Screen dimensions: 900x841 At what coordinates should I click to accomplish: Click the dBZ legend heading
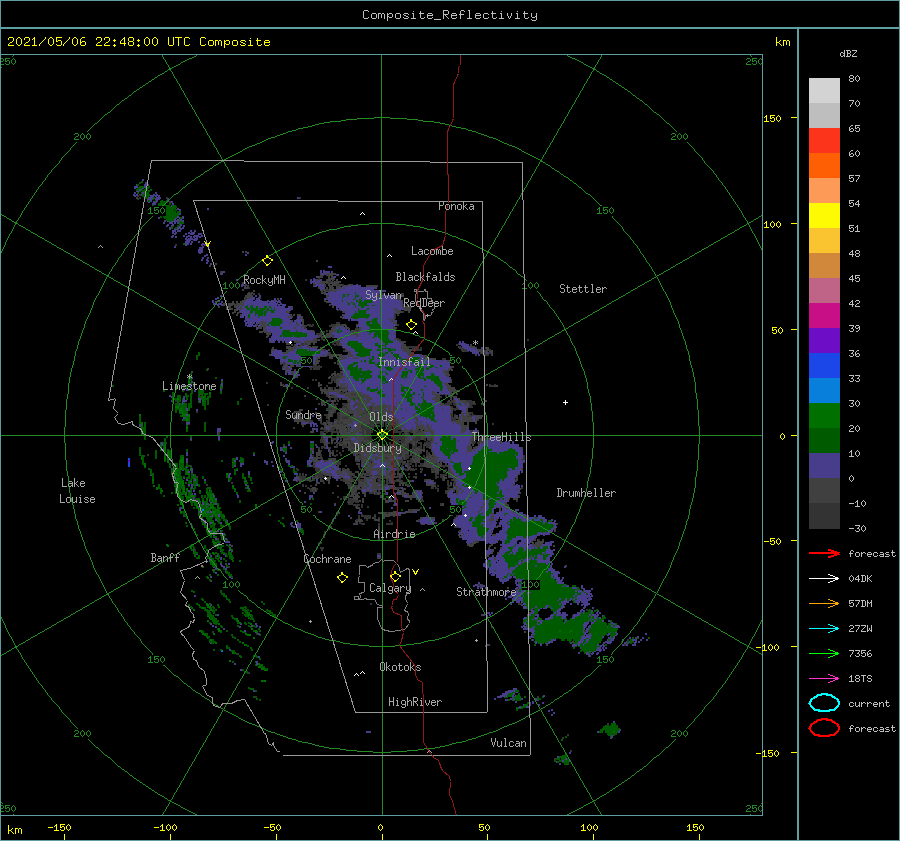(848, 53)
